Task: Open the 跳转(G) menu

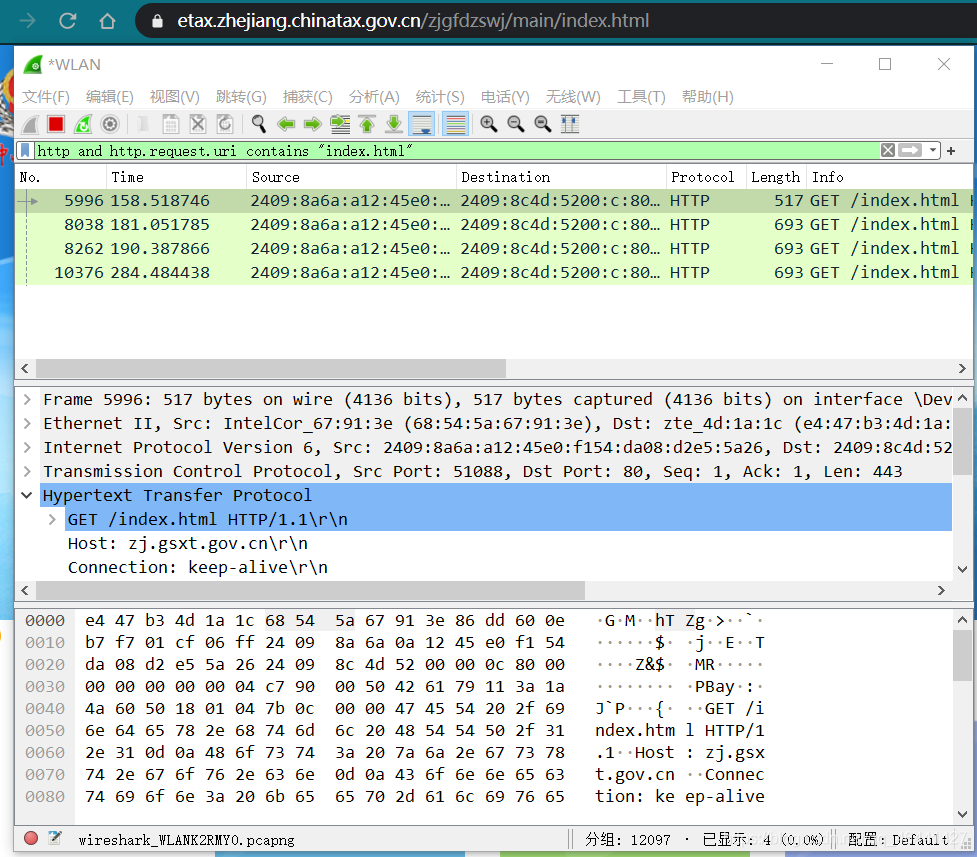Action: (241, 97)
